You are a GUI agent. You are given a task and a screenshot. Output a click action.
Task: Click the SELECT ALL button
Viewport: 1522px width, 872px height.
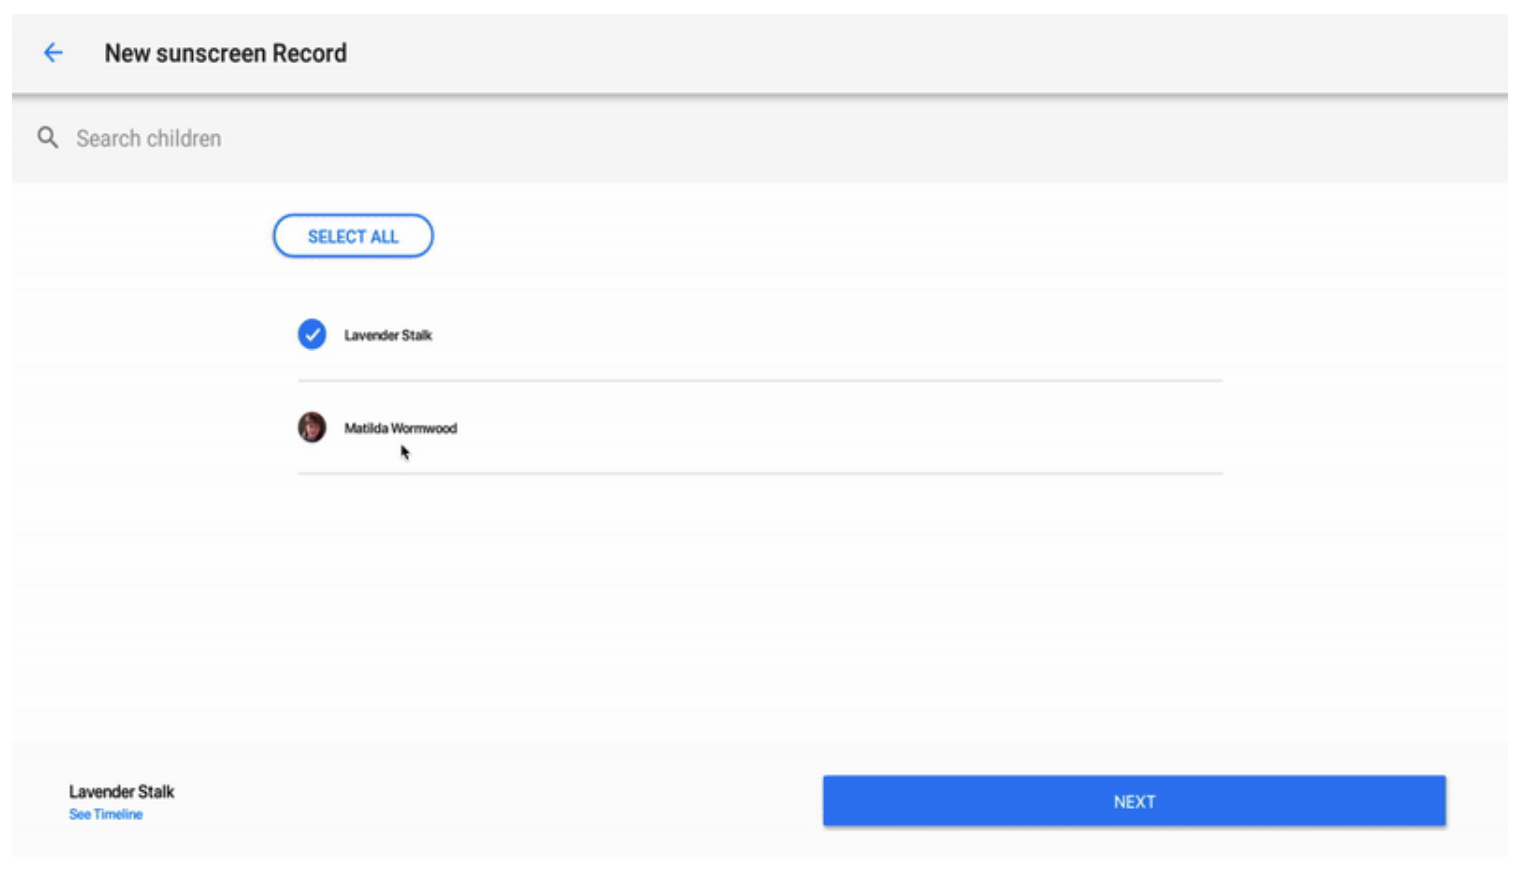[x=353, y=236]
